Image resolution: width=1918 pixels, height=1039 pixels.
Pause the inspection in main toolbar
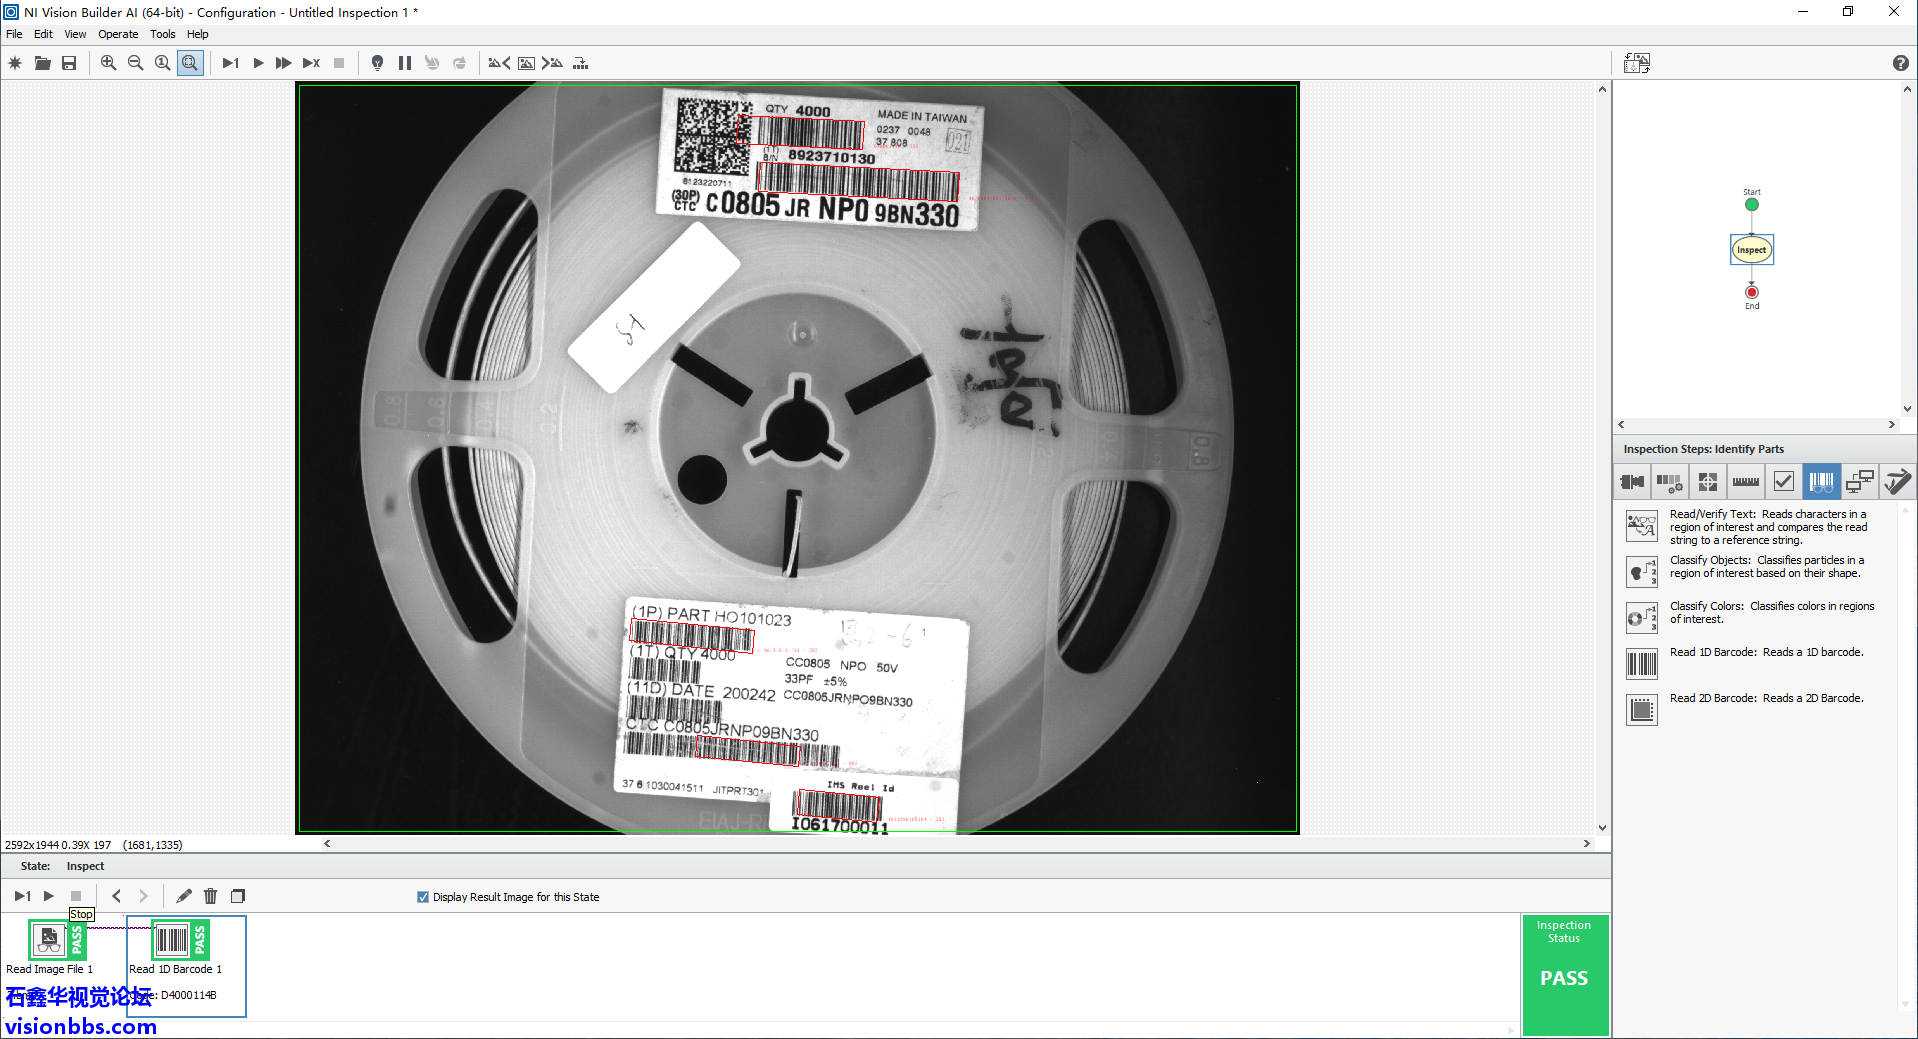tap(405, 63)
